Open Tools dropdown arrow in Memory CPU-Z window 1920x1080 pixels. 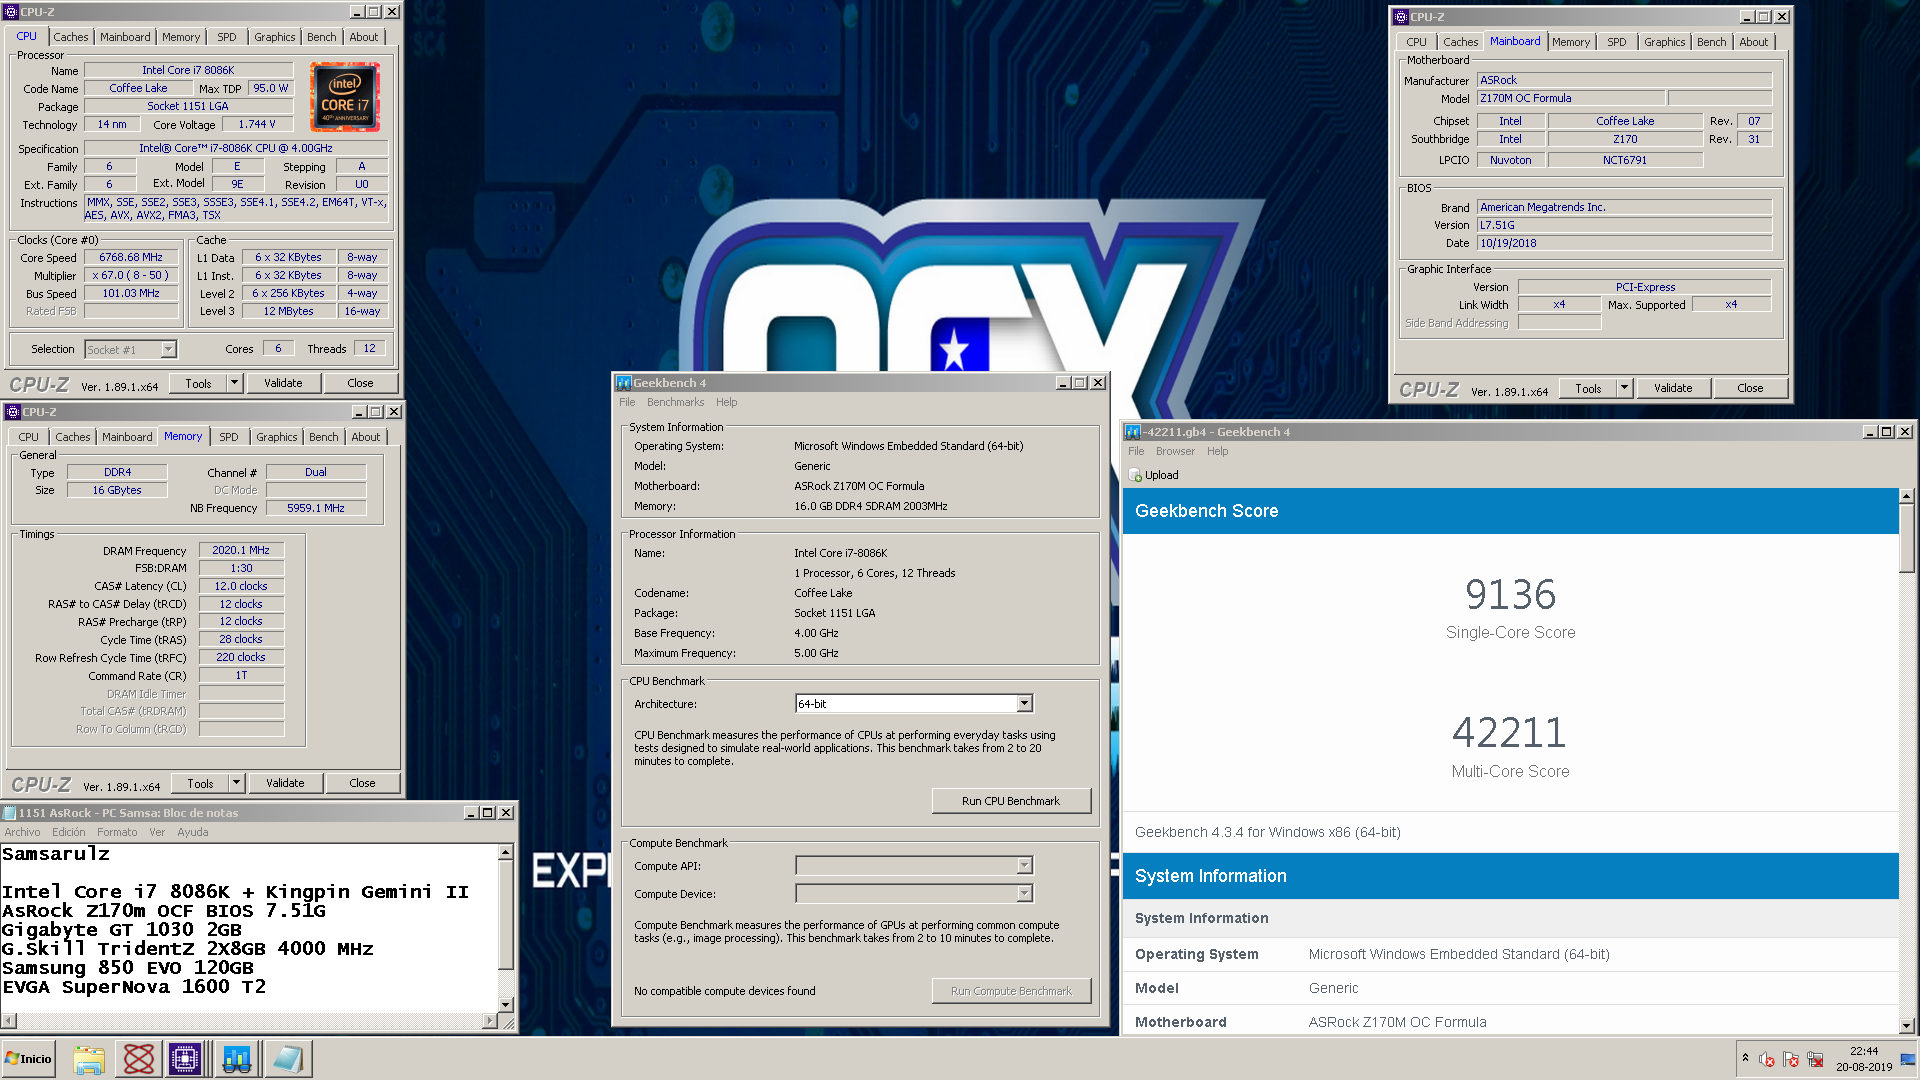[x=236, y=783]
